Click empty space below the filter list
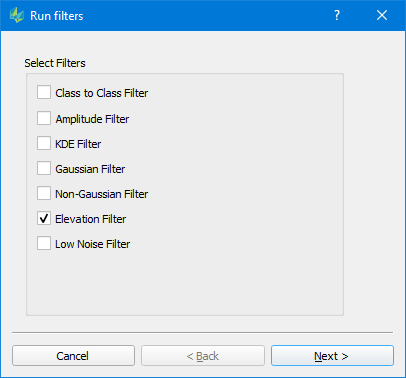This screenshot has height=378, width=406. click(x=185, y=282)
